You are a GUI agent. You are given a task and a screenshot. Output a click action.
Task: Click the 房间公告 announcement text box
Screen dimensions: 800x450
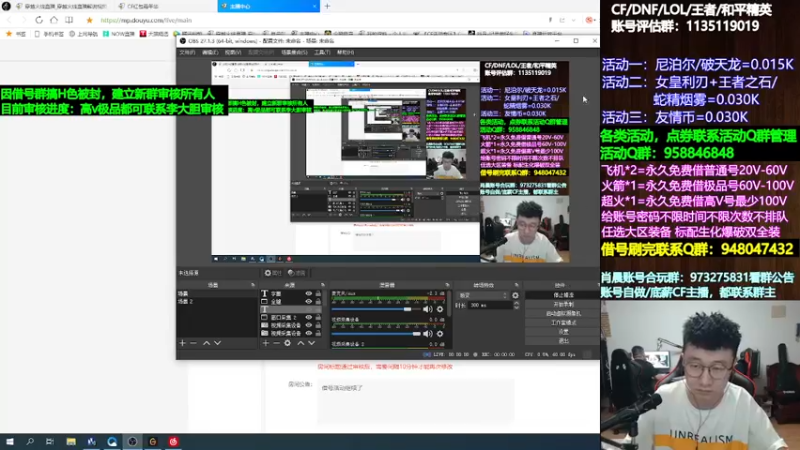click(x=415, y=401)
